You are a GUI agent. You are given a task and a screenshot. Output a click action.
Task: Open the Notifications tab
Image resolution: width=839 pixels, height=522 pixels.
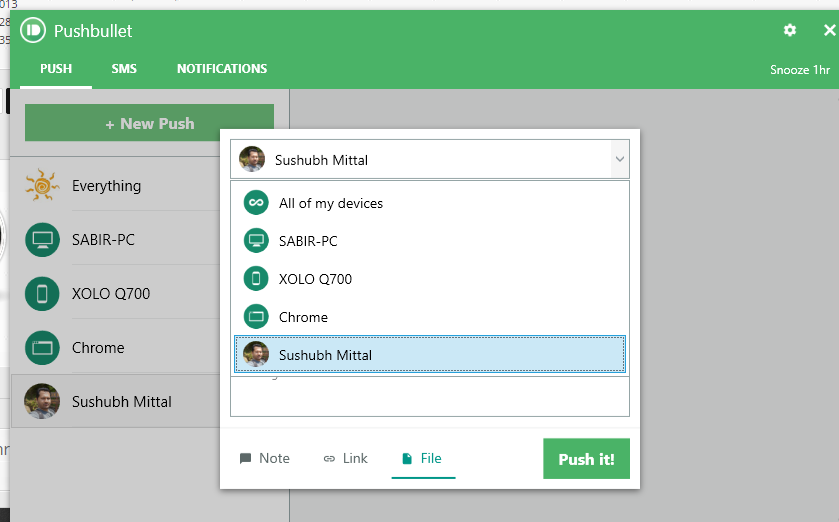point(222,69)
